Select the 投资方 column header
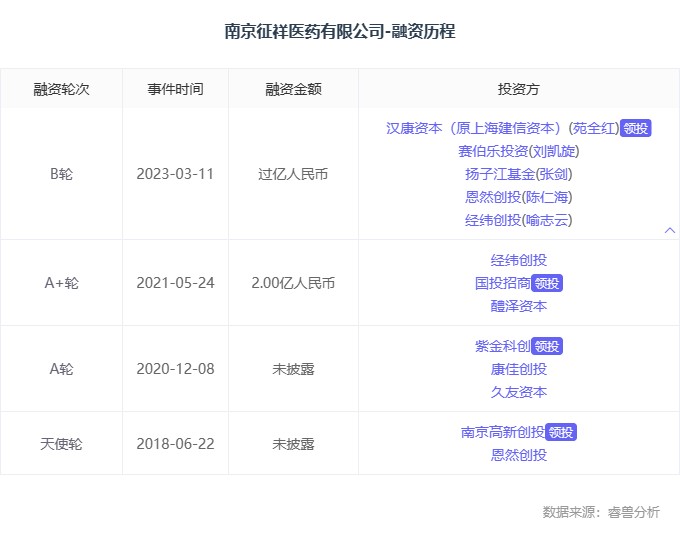 (x=519, y=89)
